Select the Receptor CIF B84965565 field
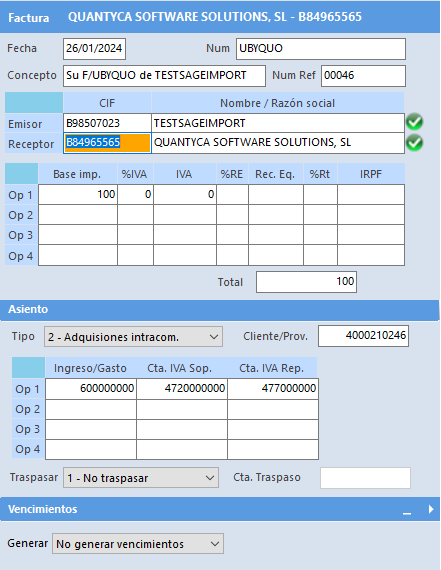 pos(107,143)
